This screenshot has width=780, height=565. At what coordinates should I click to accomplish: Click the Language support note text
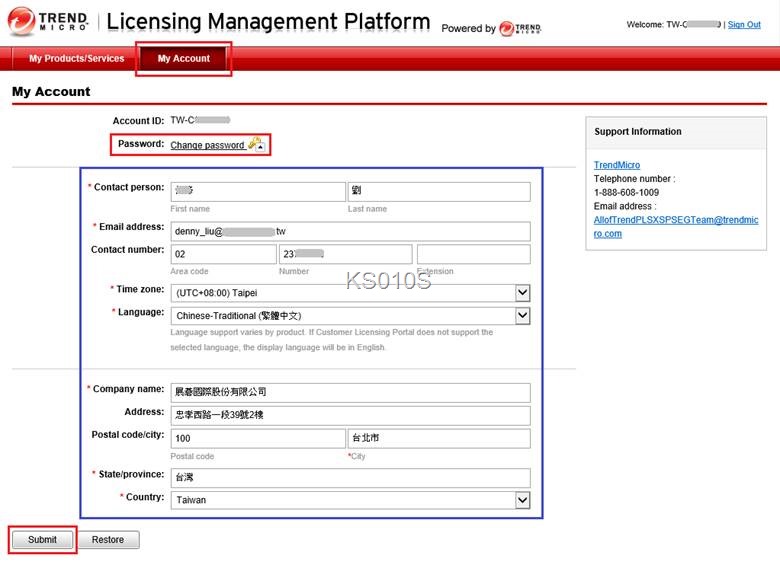[x=331, y=340]
